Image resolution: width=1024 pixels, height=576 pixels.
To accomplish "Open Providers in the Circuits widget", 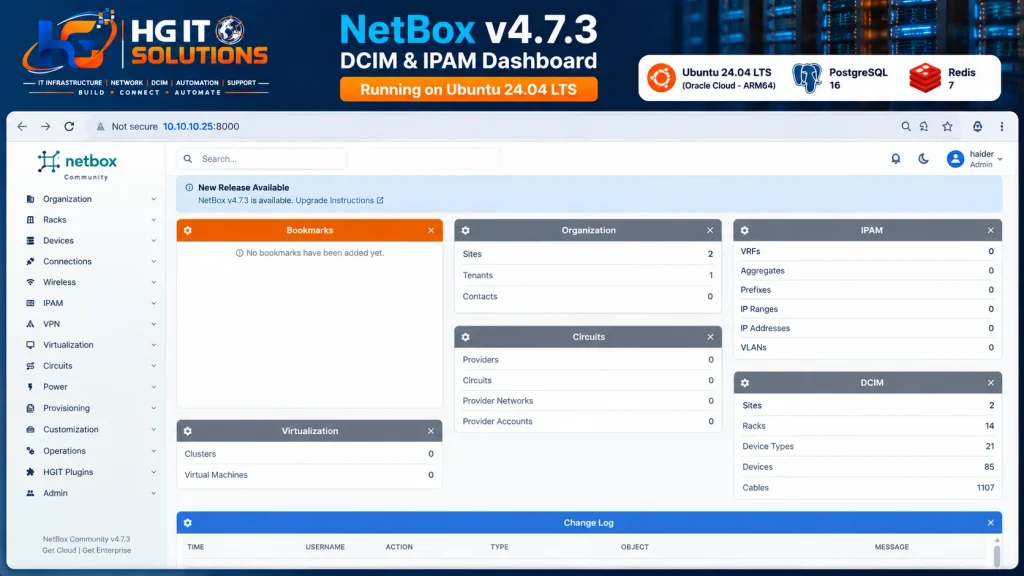I will click(x=481, y=360).
